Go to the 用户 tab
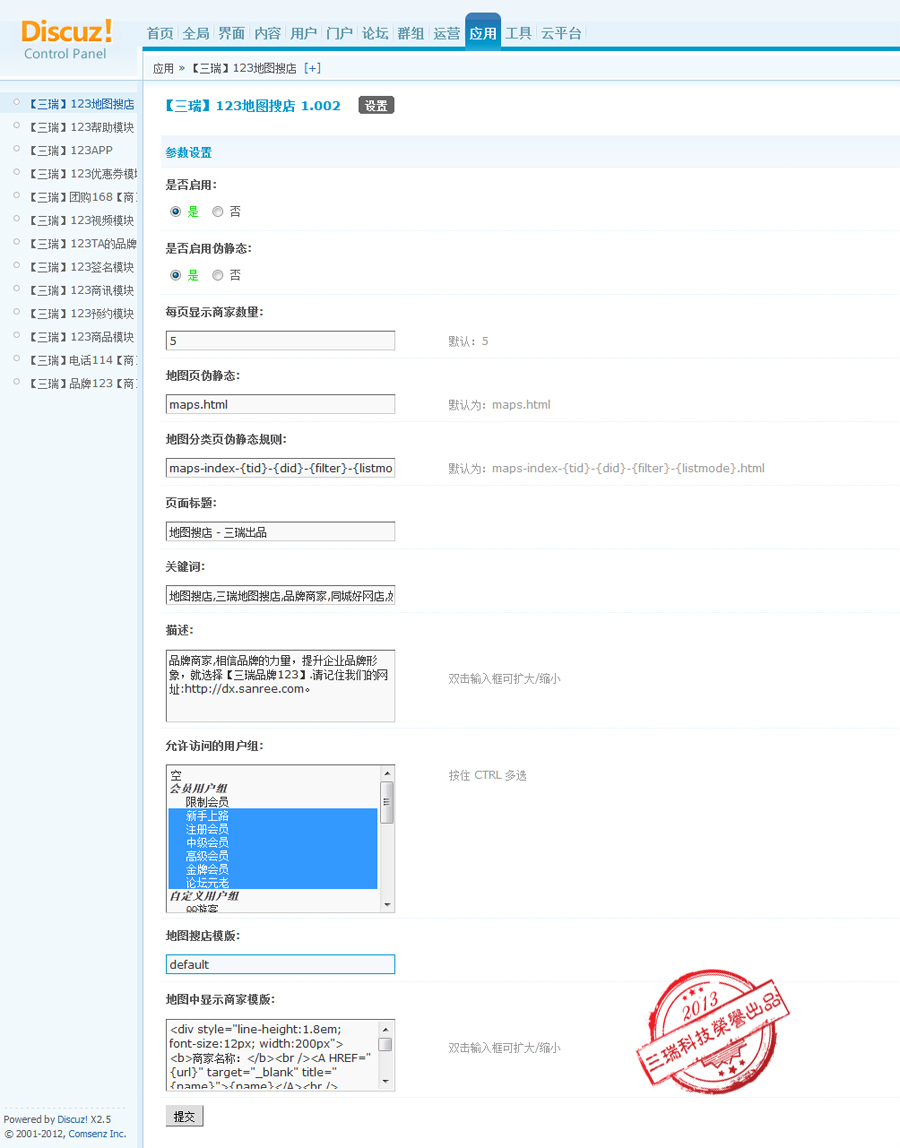900x1148 pixels. coord(303,33)
